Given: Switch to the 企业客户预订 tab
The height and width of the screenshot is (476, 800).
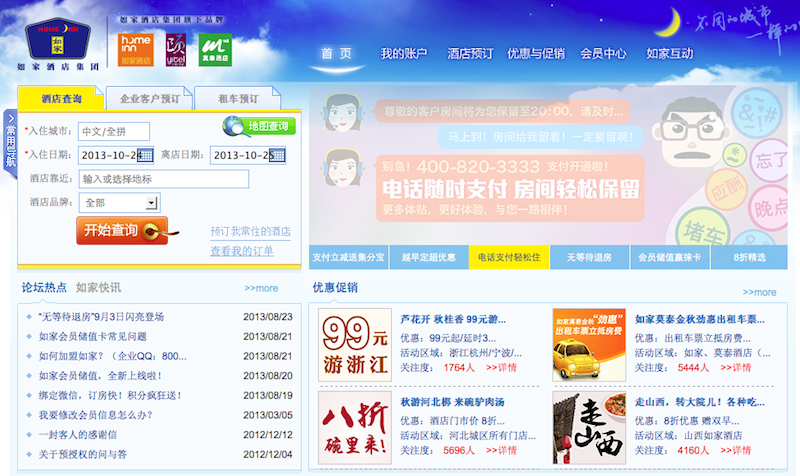Looking at the screenshot, I should (x=149, y=98).
